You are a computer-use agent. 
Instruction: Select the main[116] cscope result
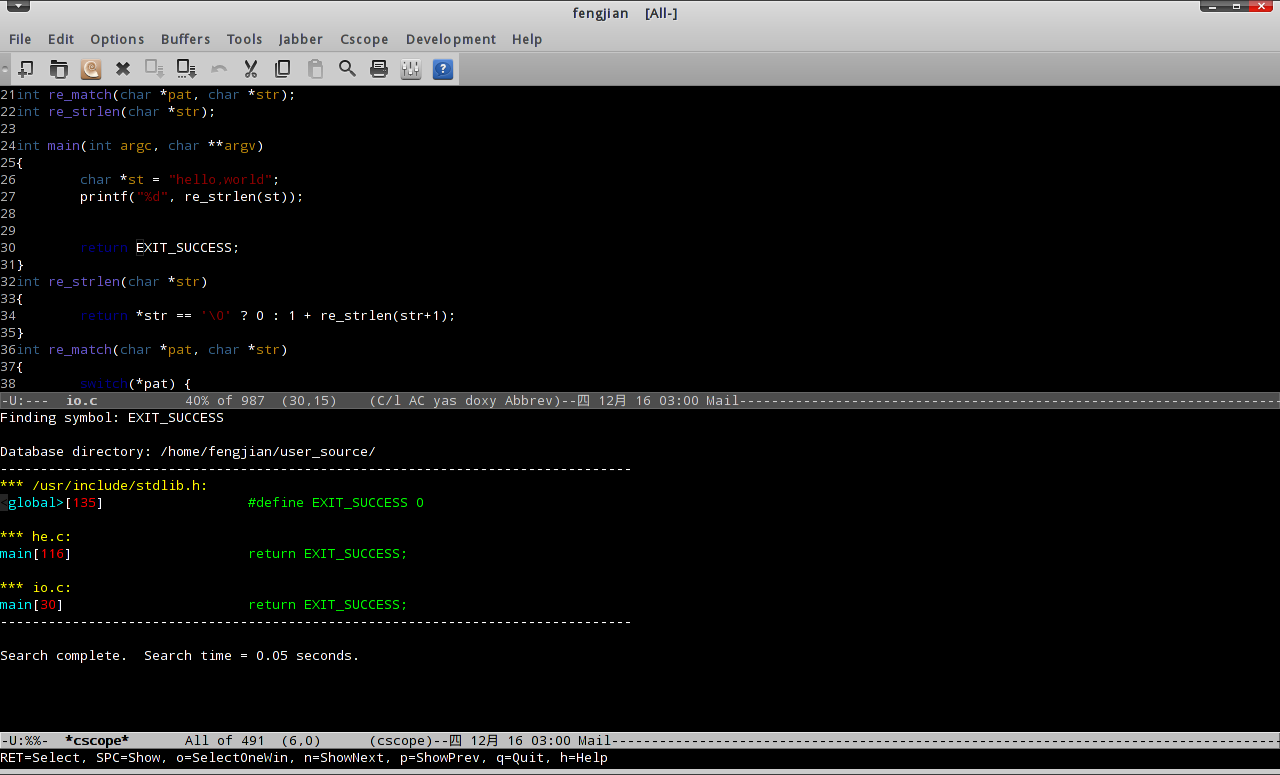(36, 553)
